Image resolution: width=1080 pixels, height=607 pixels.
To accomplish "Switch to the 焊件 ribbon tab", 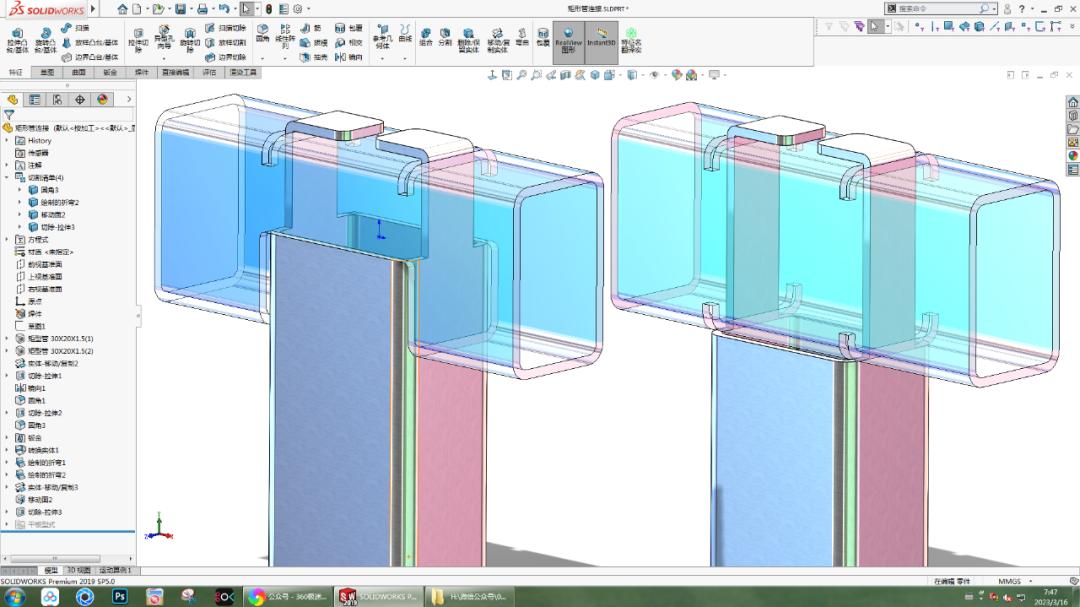I will click(x=141, y=73).
